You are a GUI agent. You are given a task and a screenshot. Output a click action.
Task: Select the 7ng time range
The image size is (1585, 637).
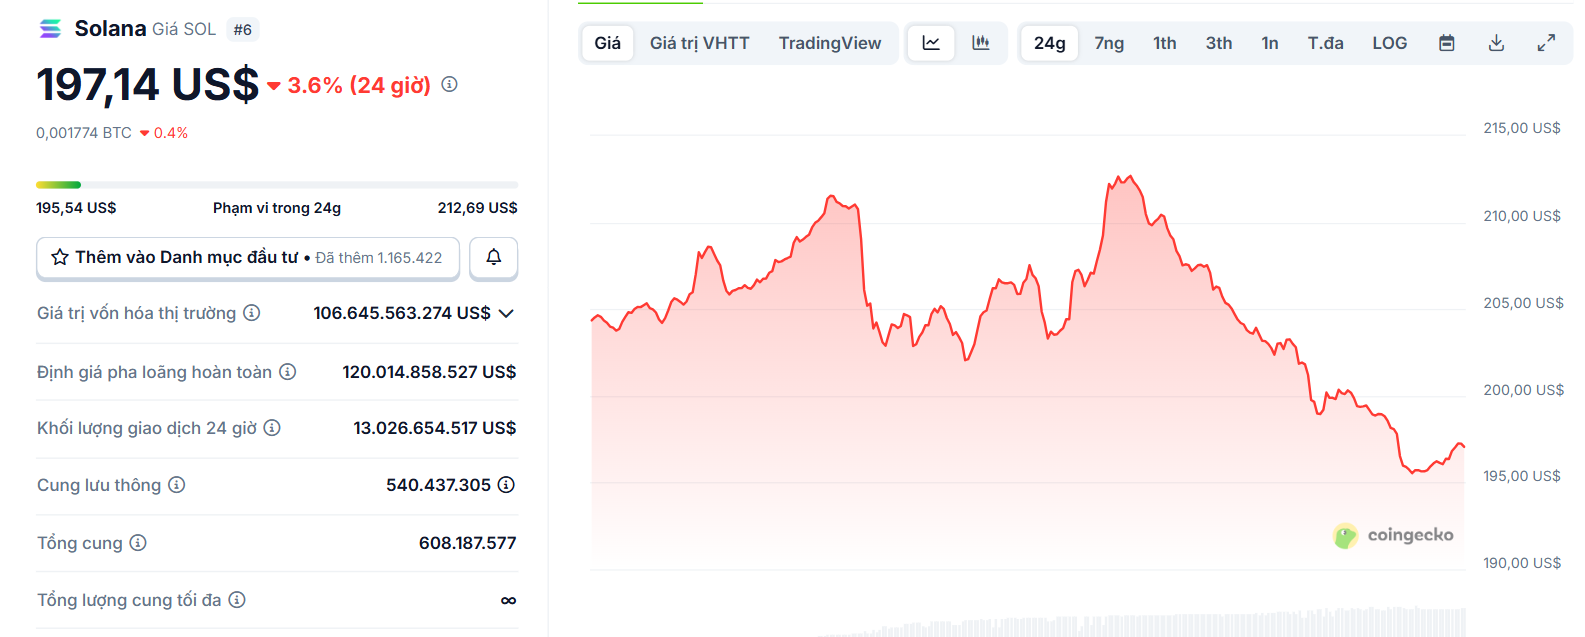1109,43
